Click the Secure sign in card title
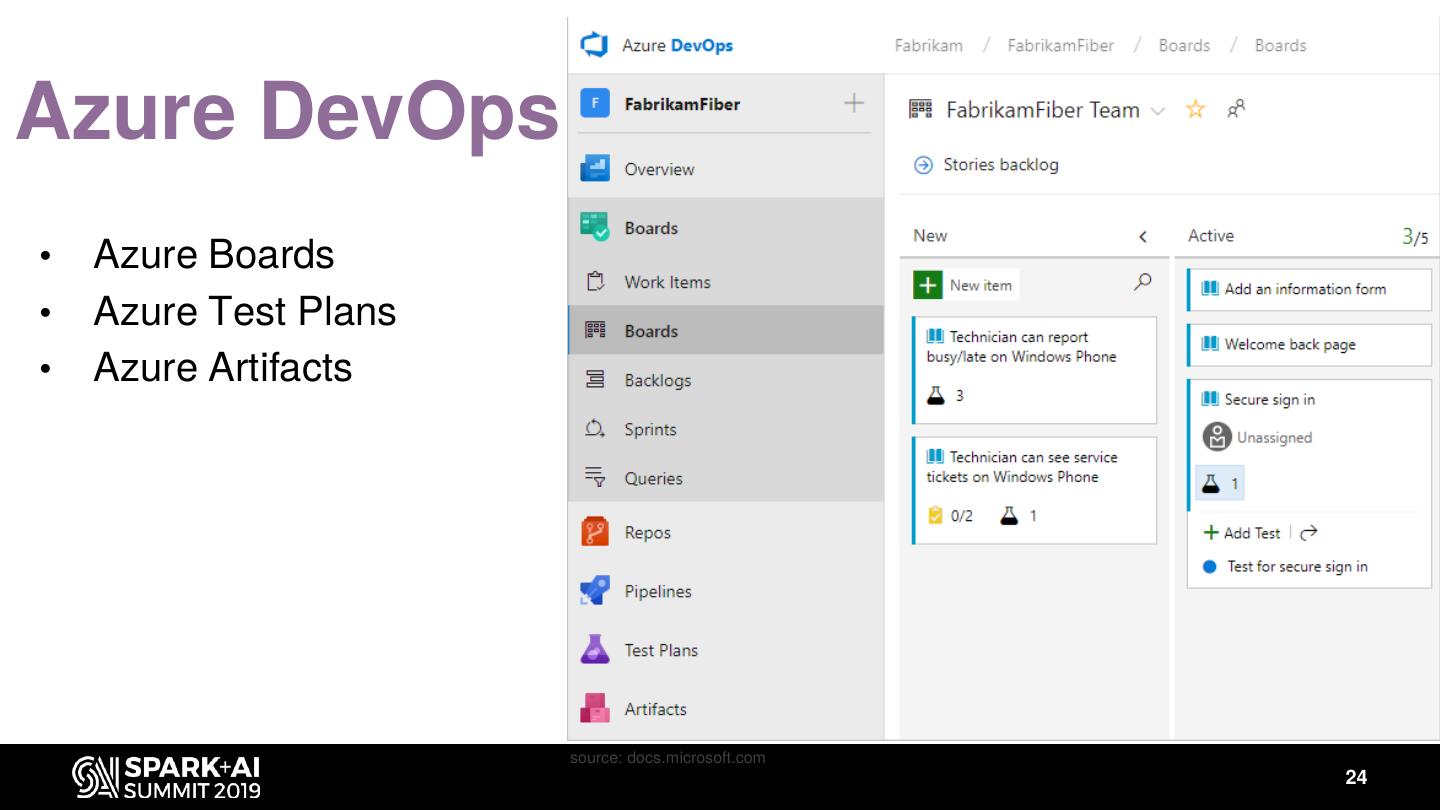The width and height of the screenshot is (1440, 810). tap(1270, 400)
